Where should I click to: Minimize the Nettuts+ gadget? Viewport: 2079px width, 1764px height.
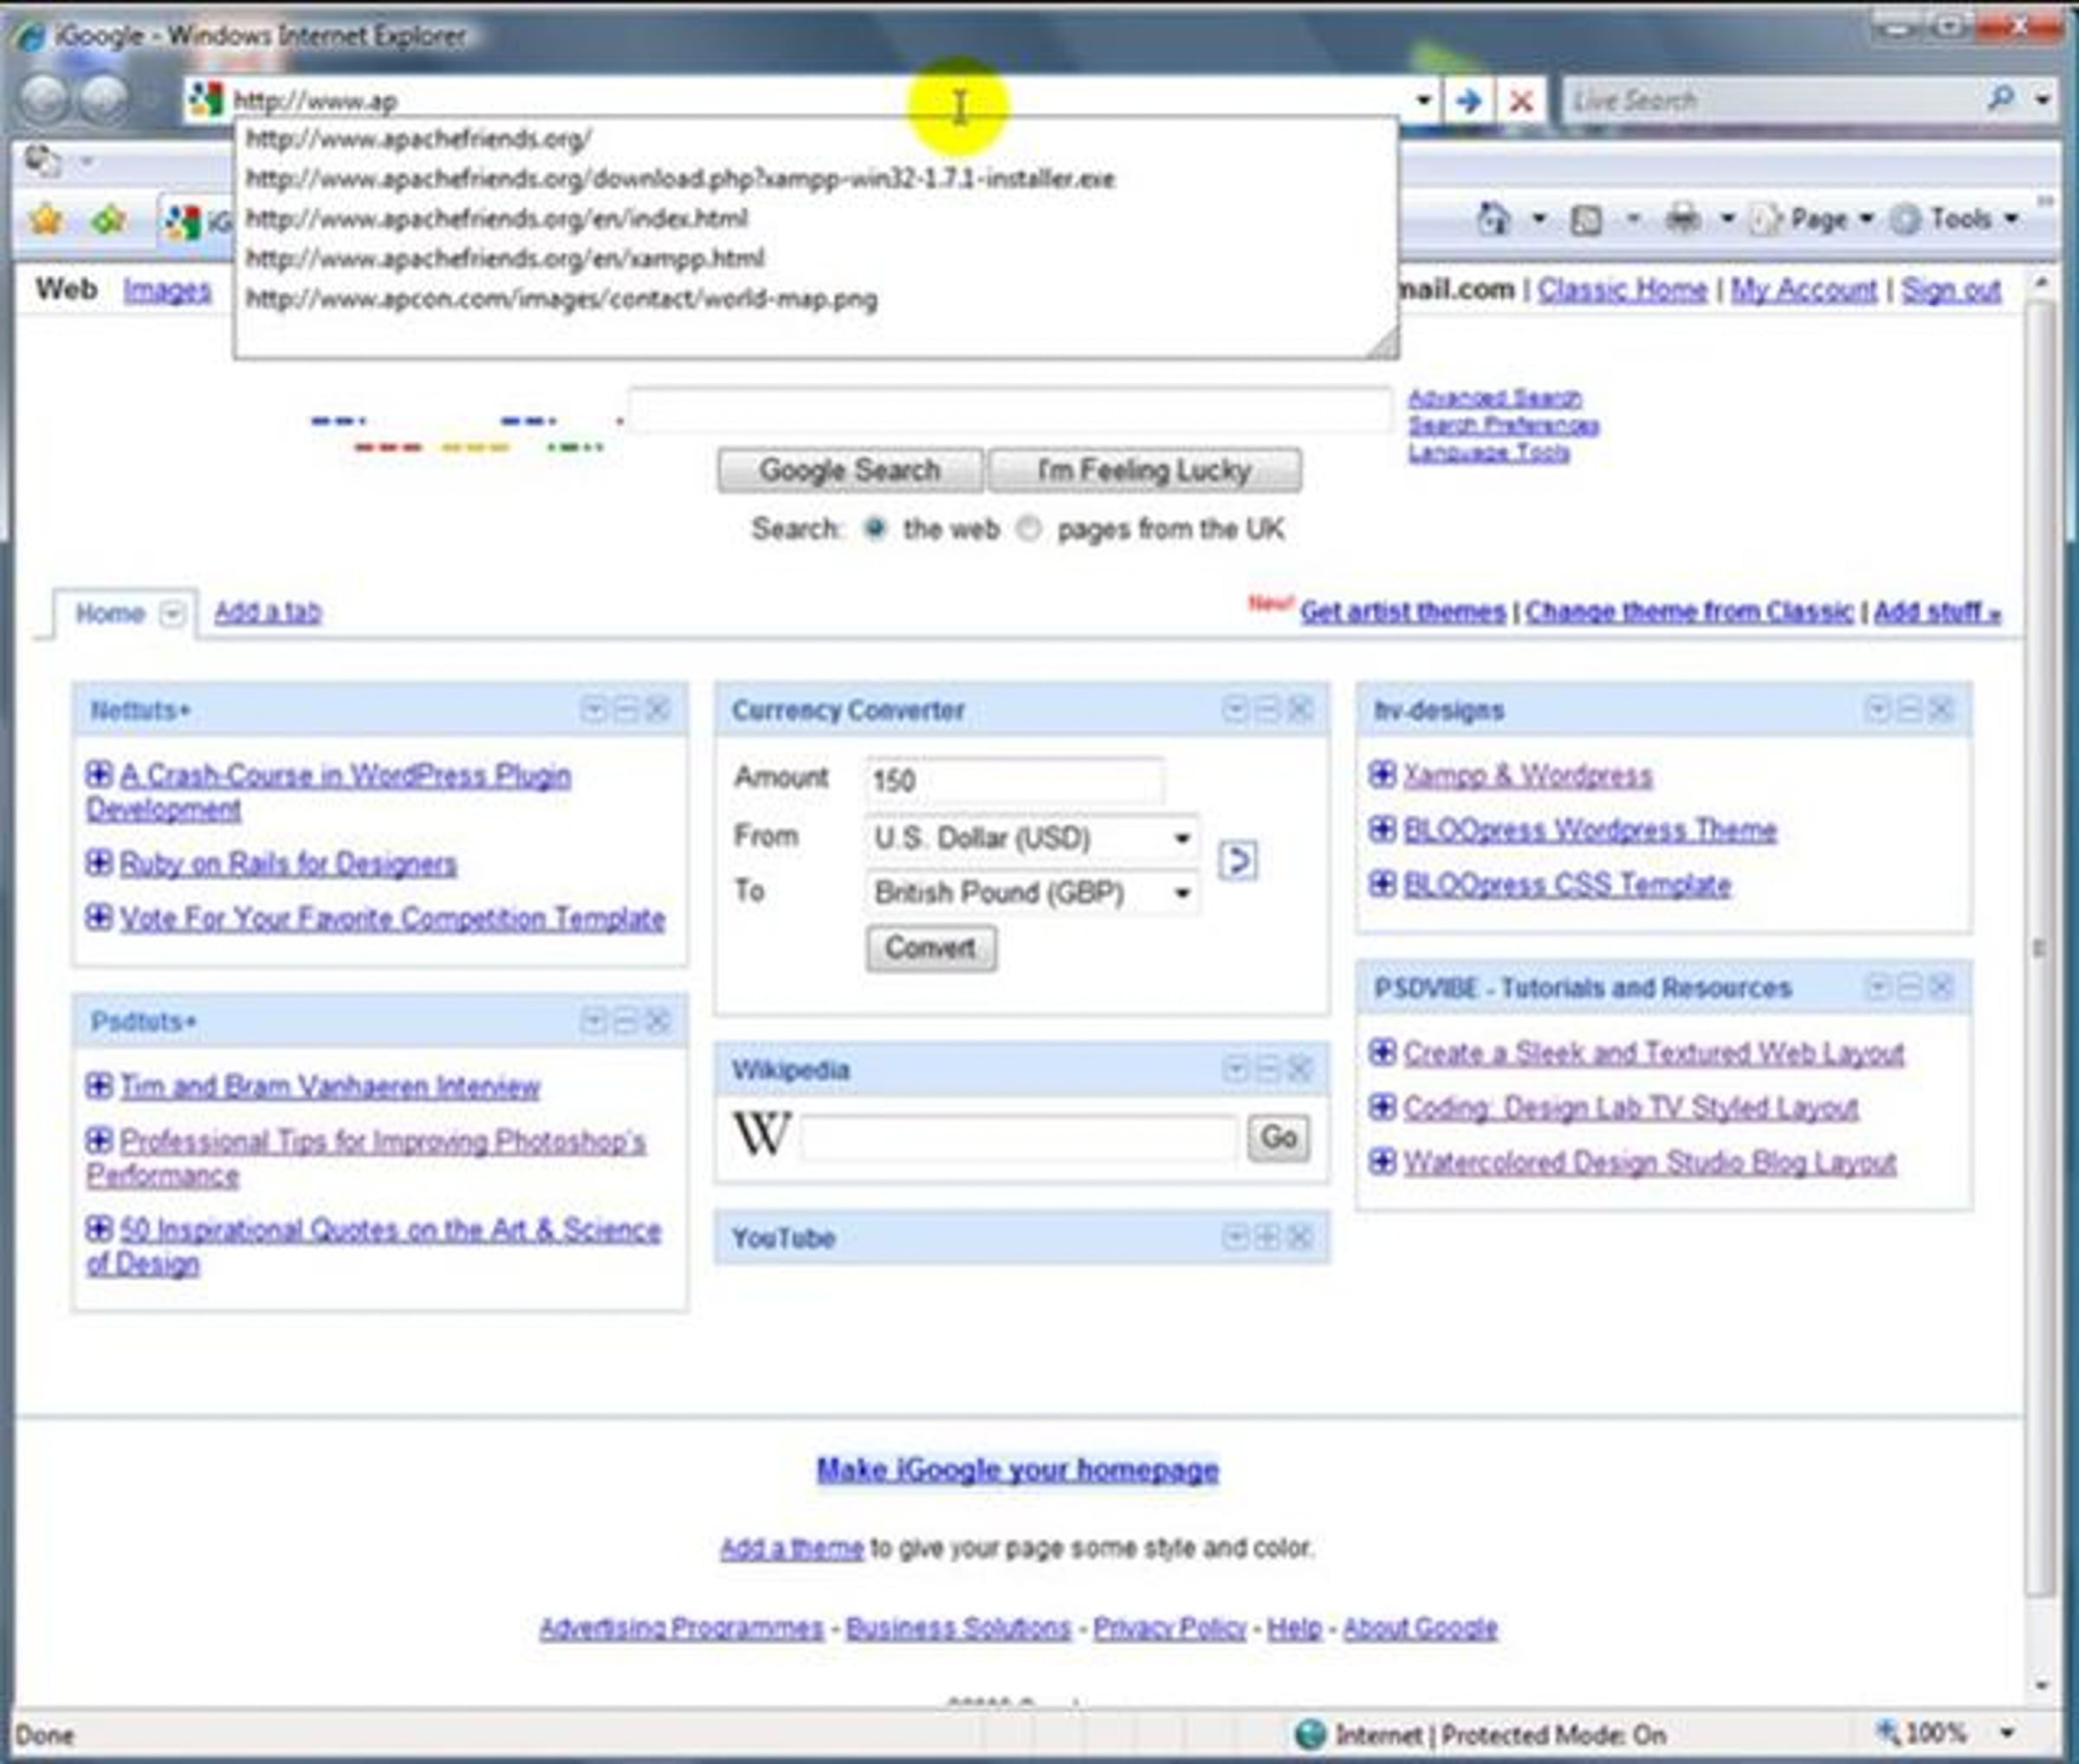coord(626,710)
